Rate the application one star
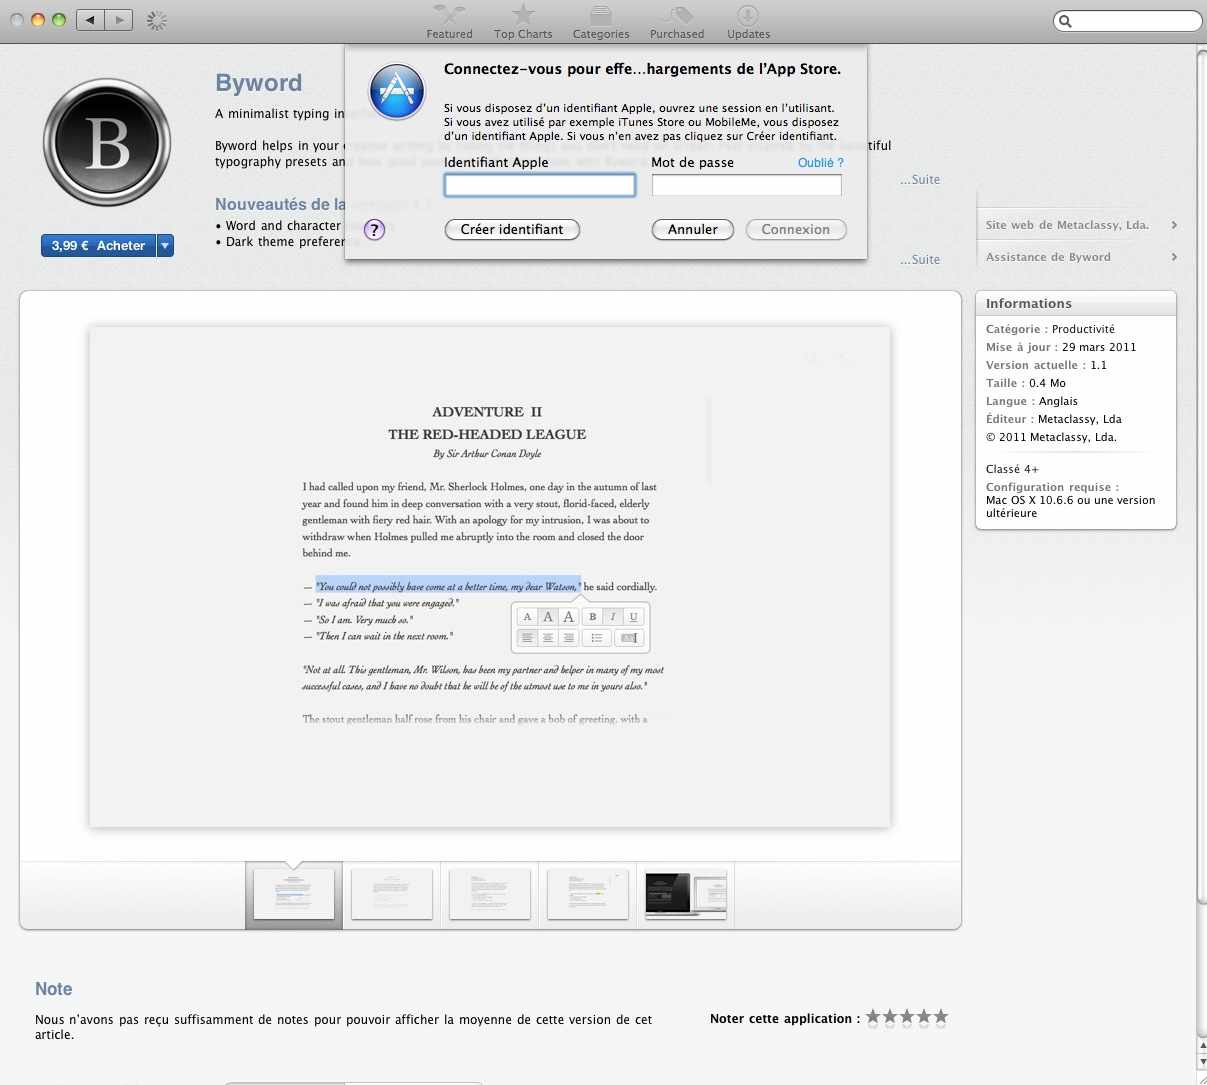1207x1085 pixels. pyautogui.click(x=873, y=1018)
